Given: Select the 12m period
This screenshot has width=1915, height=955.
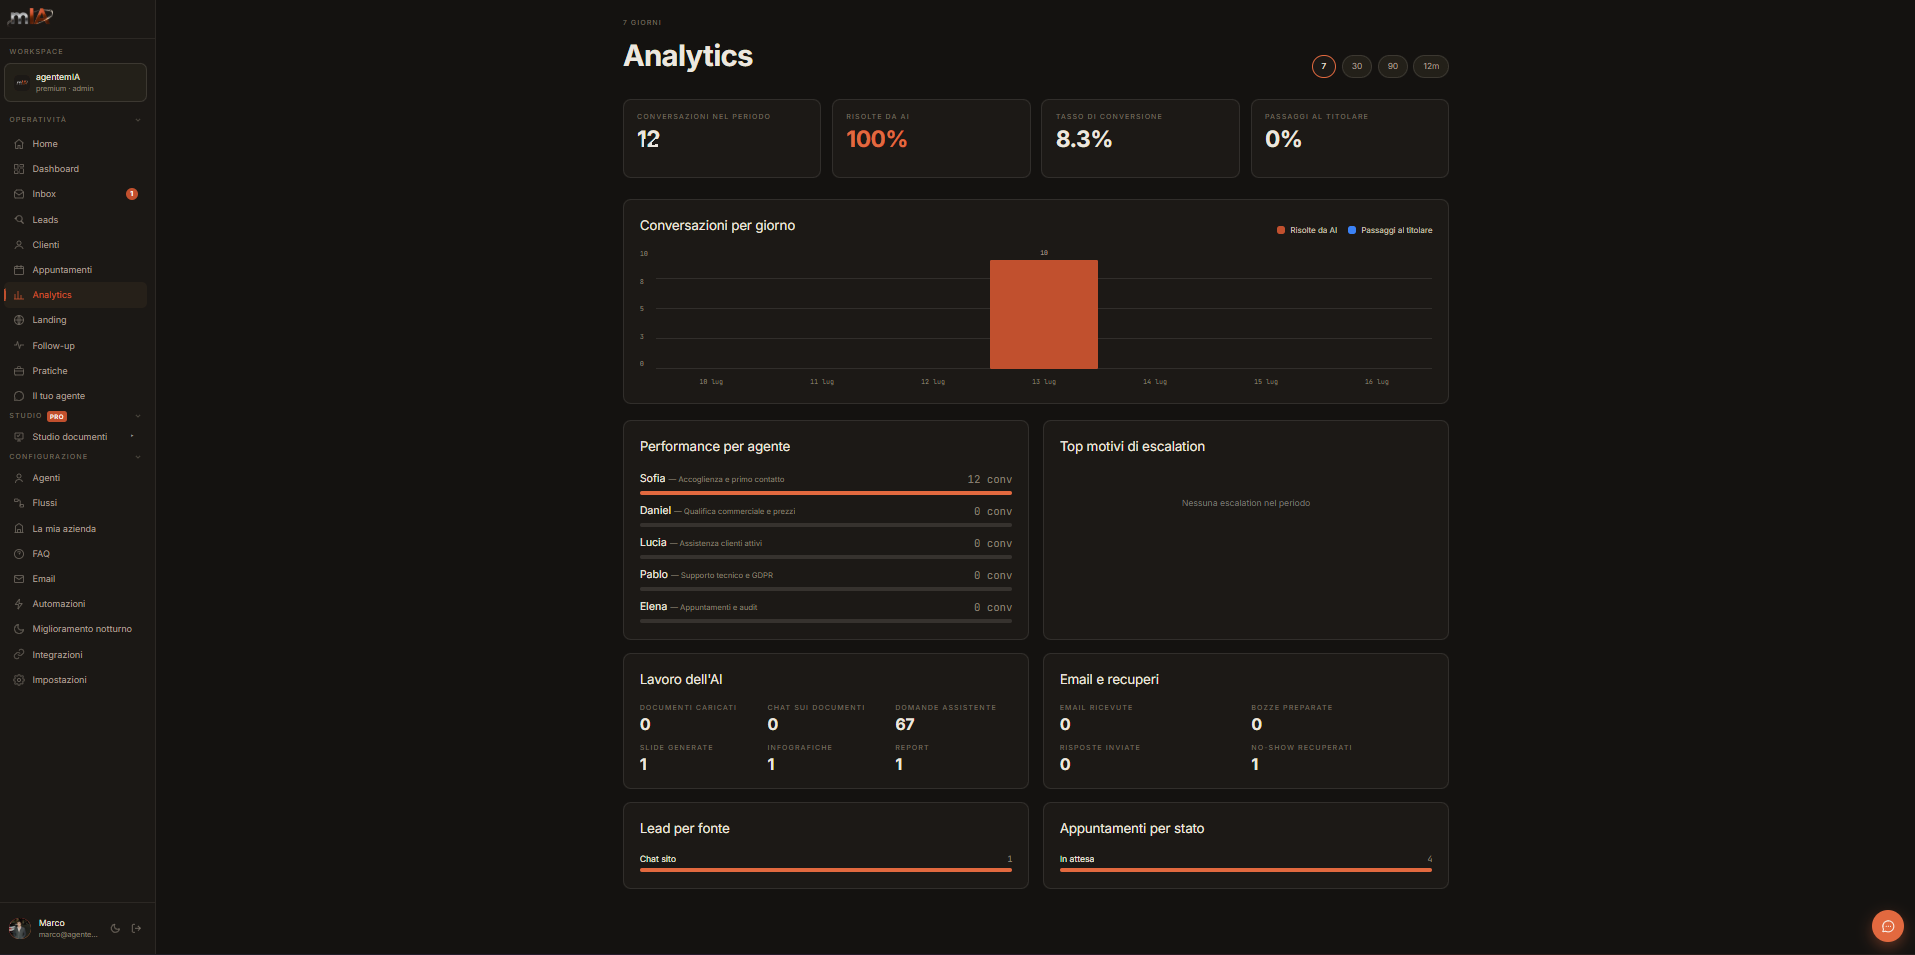Looking at the screenshot, I should [x=1431, y=66].
